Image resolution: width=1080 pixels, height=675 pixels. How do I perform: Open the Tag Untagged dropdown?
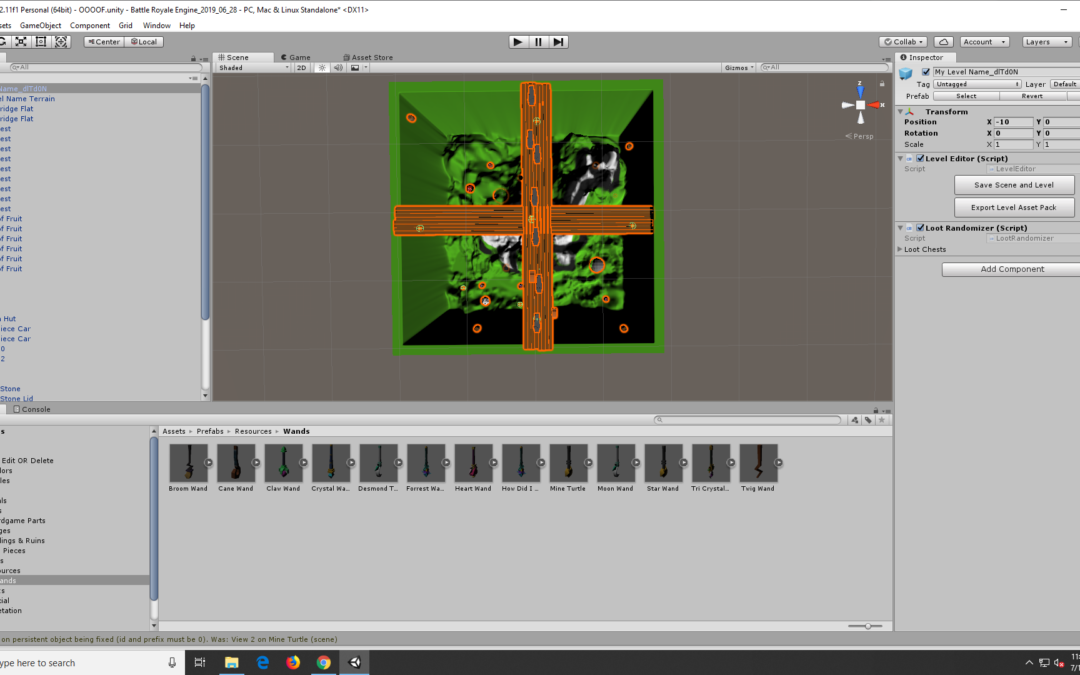click(977, 84)
